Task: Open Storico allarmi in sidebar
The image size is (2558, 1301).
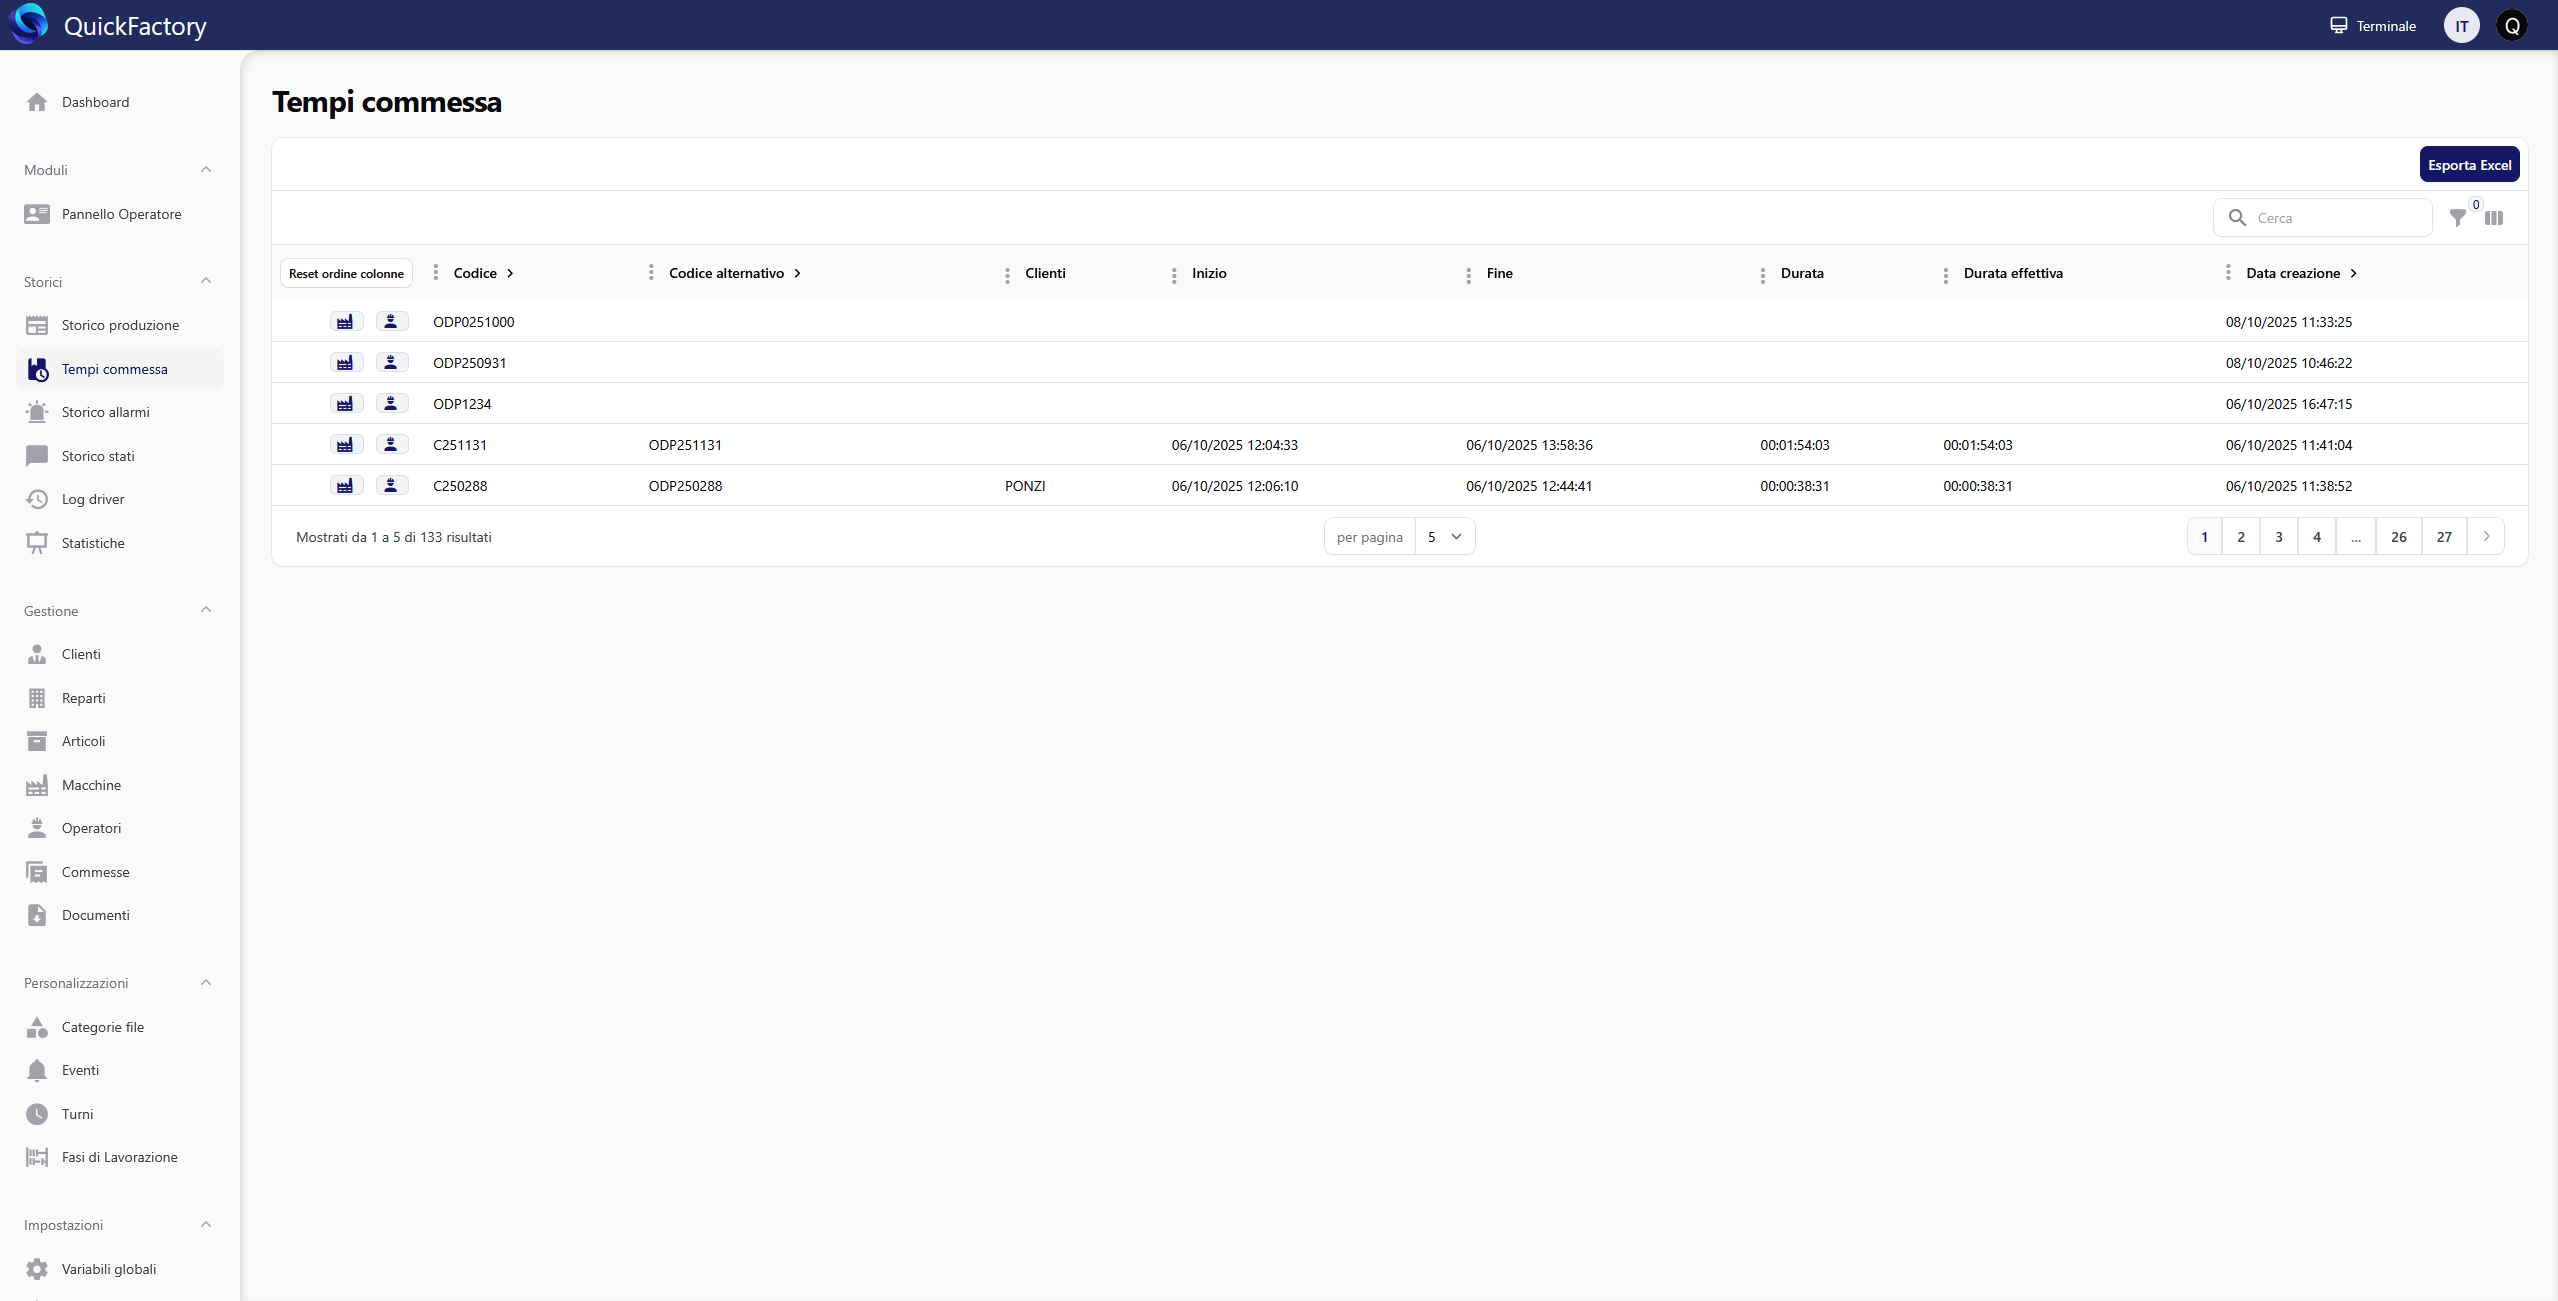Action: 105,412
